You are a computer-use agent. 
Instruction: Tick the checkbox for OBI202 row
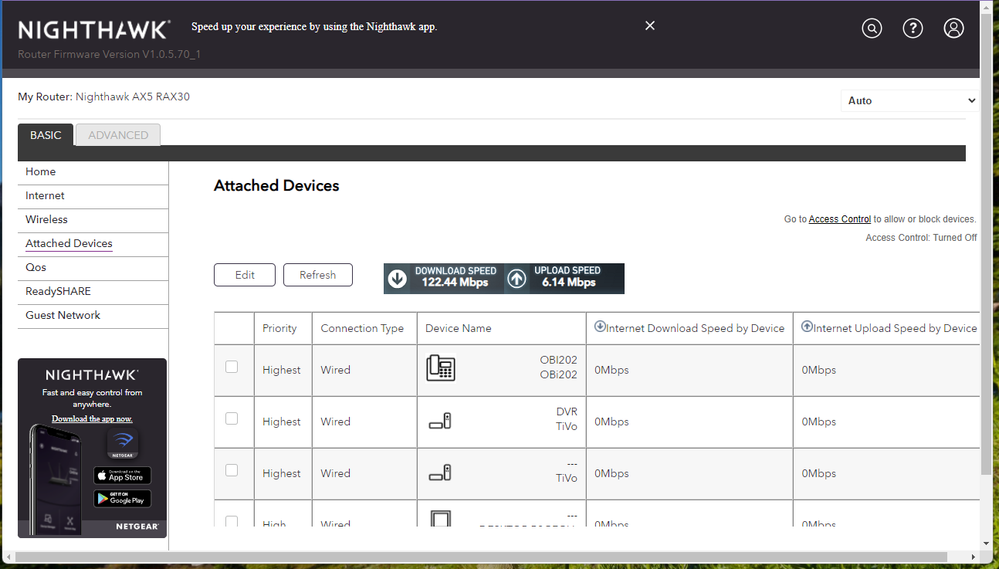(231, 366)
